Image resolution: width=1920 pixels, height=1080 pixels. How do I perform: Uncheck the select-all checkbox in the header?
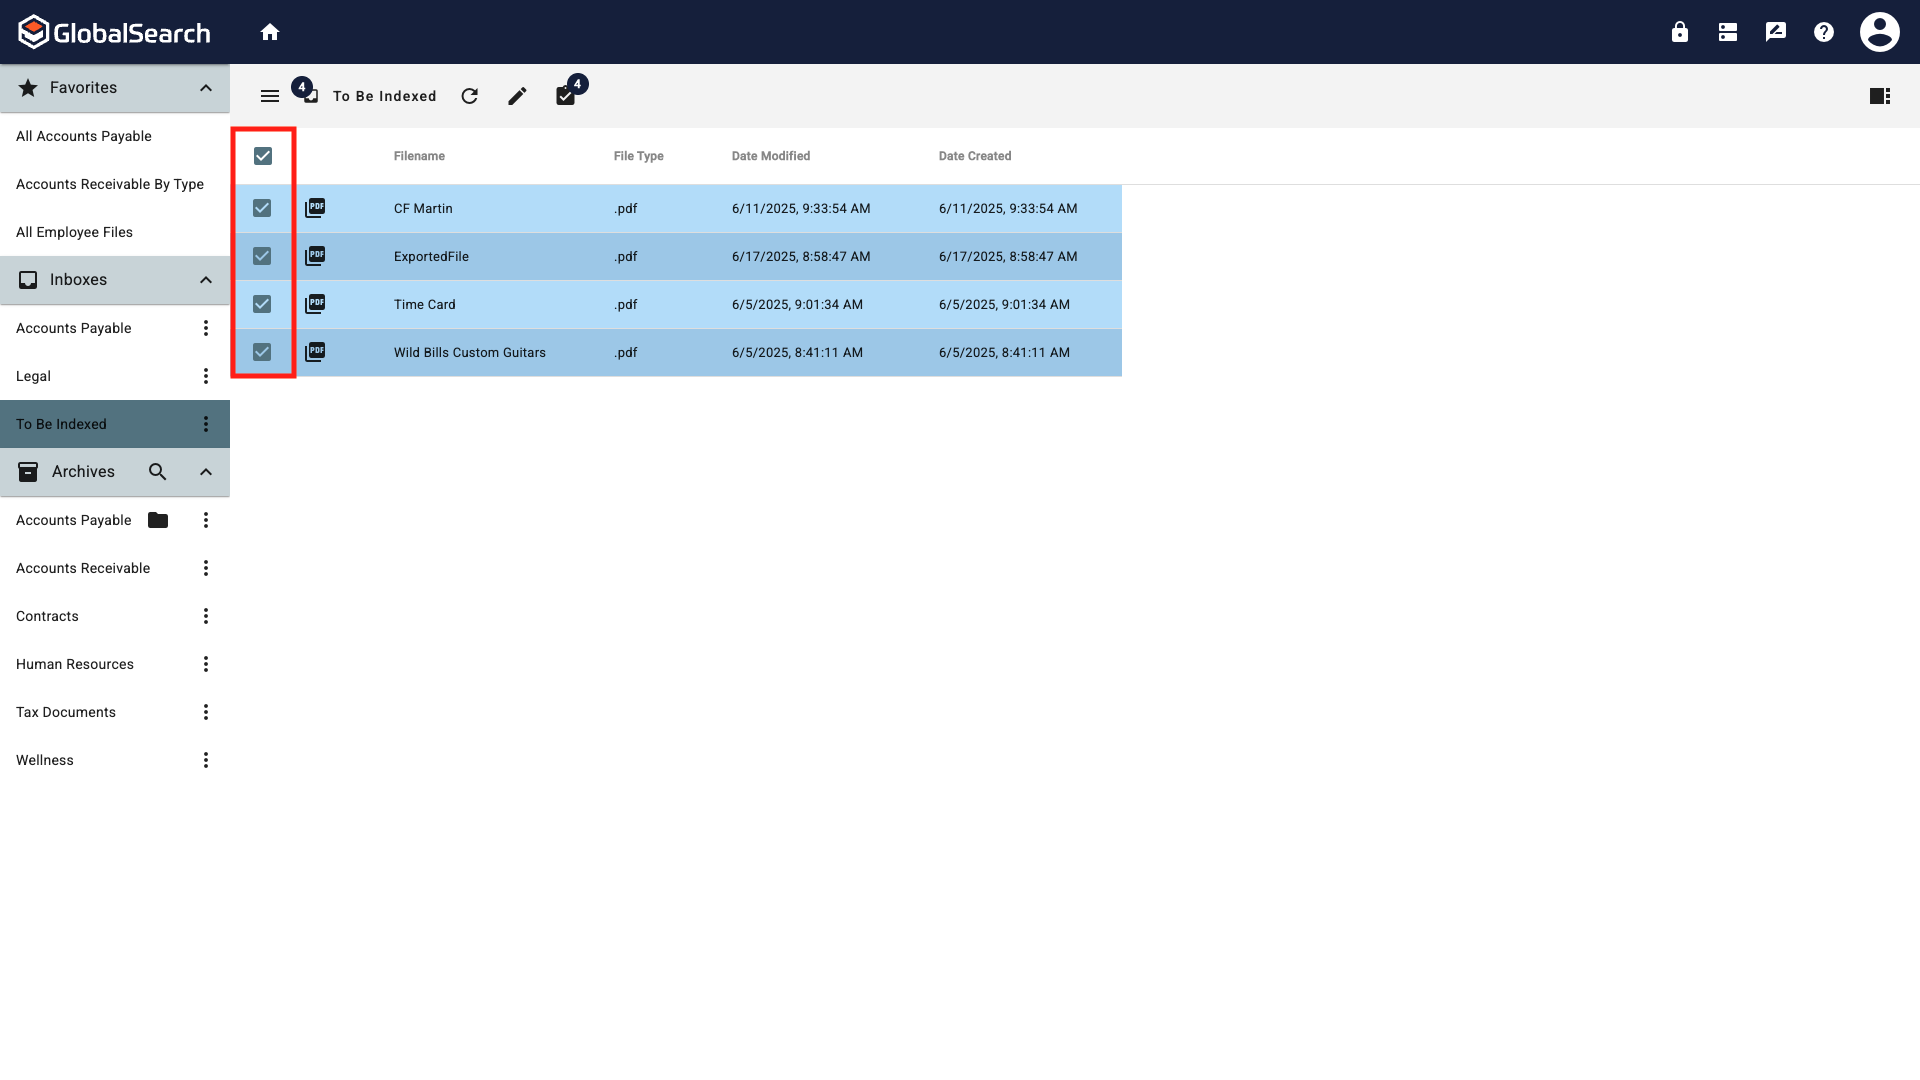pos(263,156)
